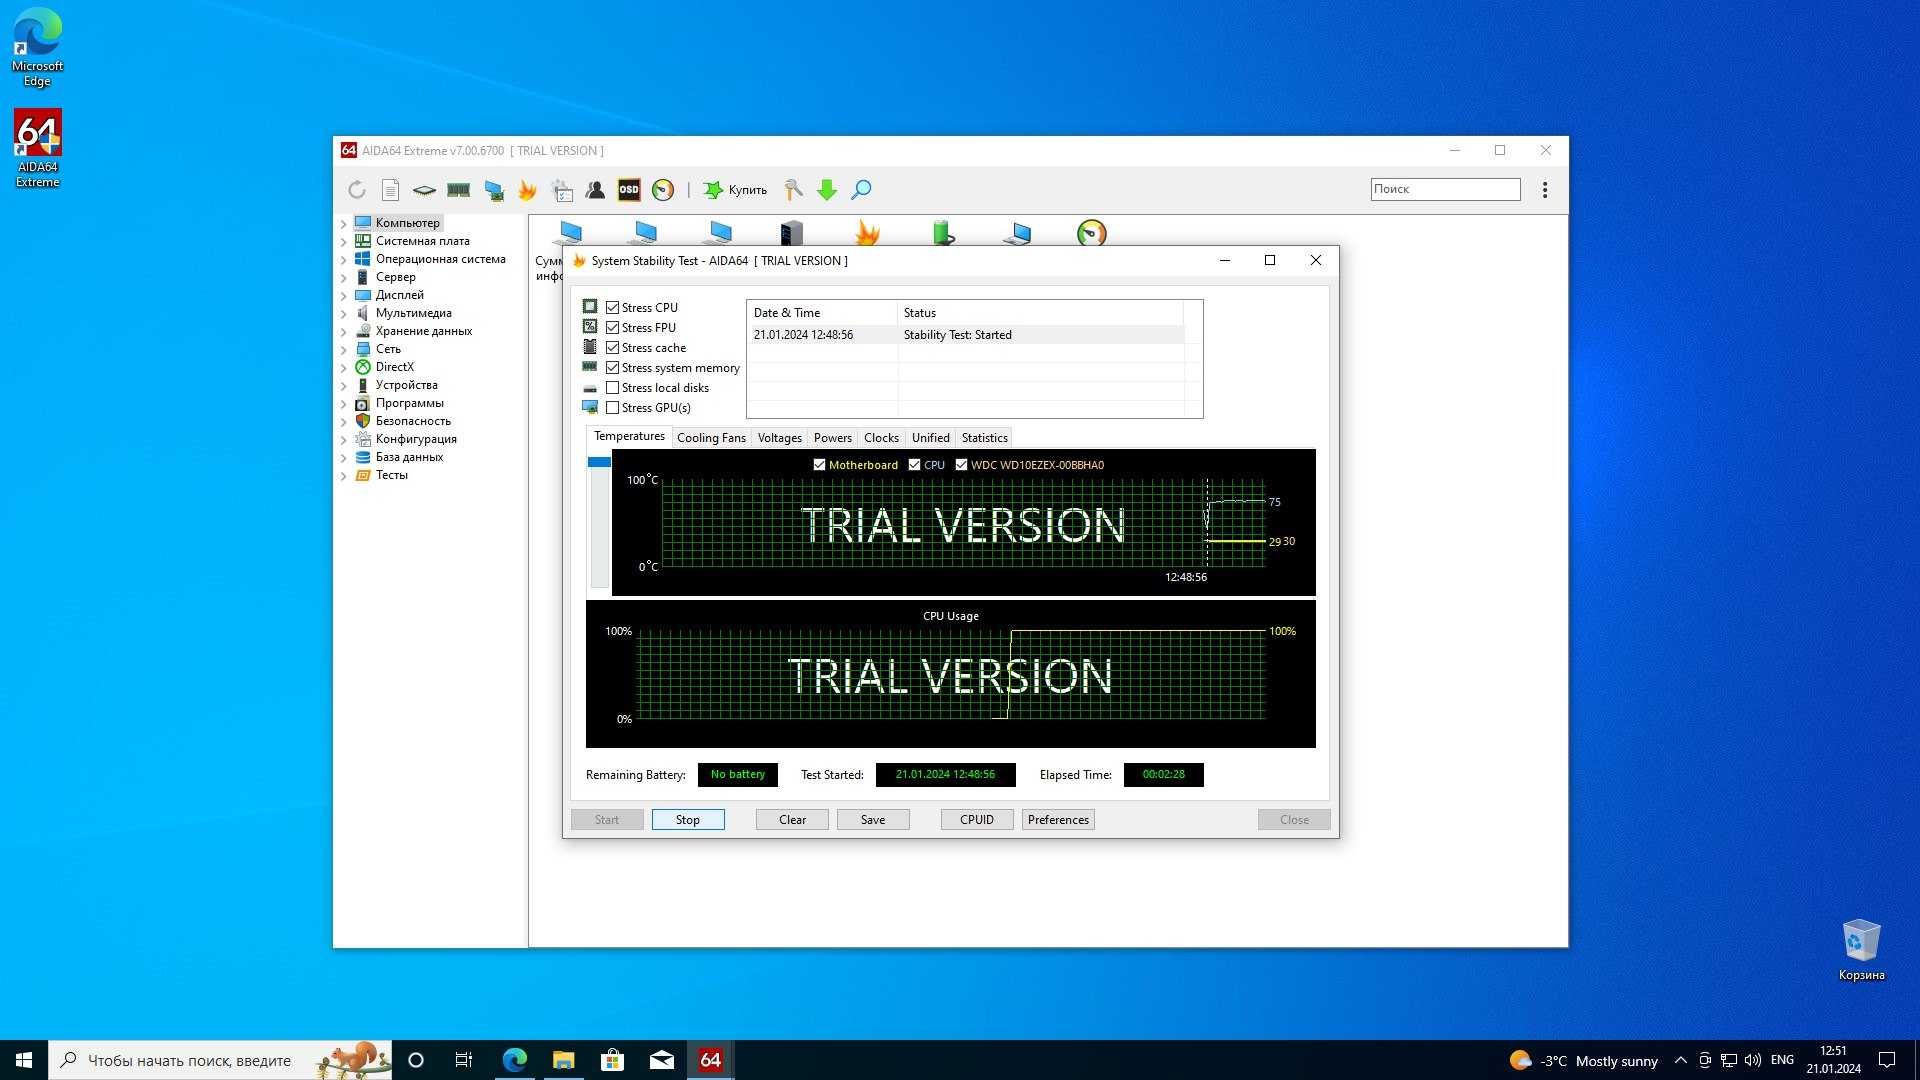Image resolution: width=1920 pixels, height=1080 pixels.
Task: Expand the Сервер tree node
Action: point(344,278)
